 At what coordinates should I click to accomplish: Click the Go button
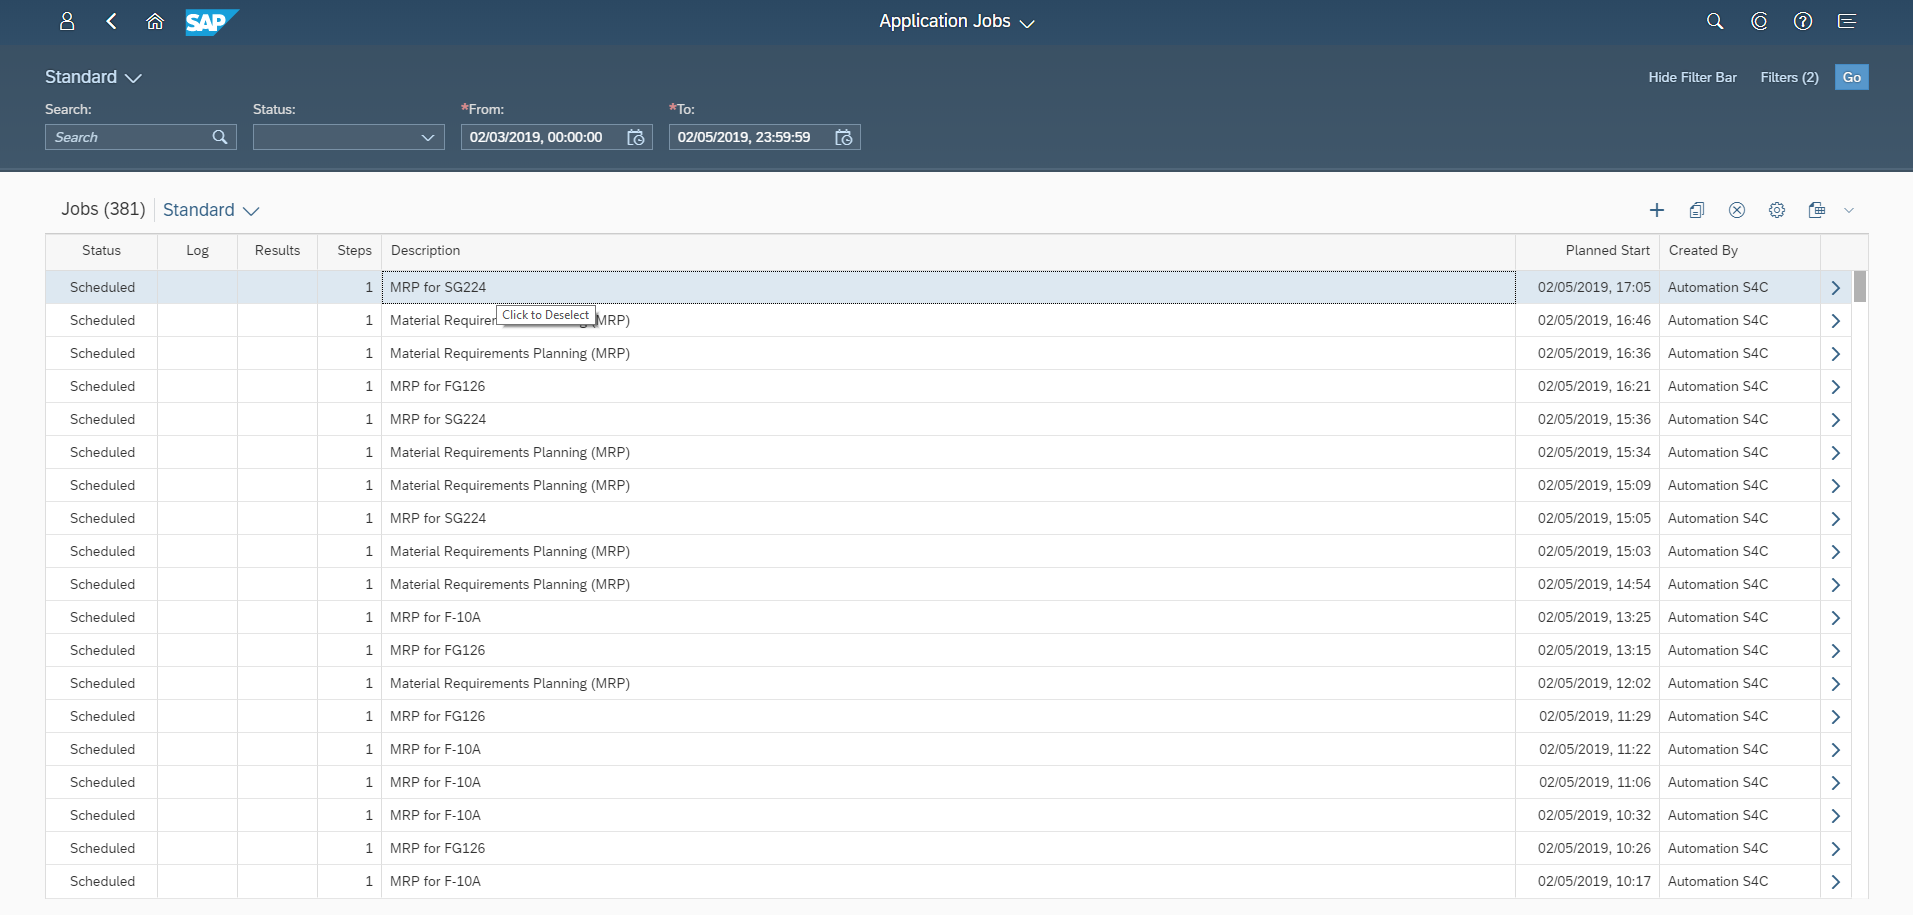pos(1852,77)
